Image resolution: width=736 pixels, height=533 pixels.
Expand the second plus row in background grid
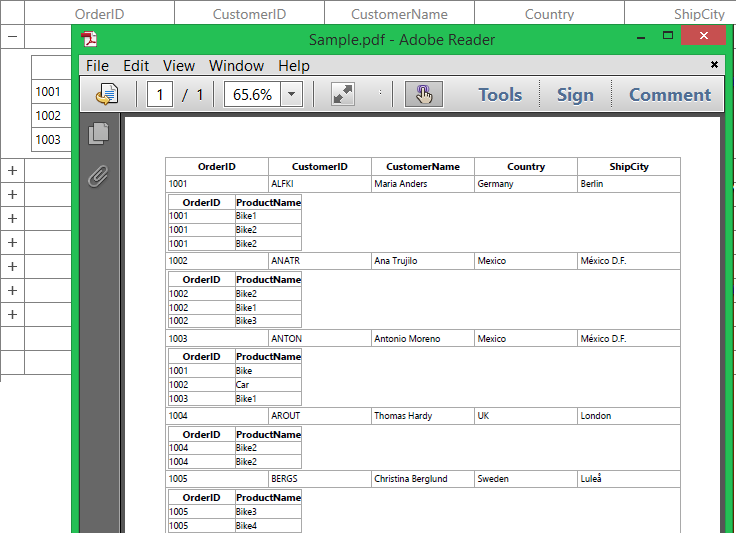click(x=13, y=194)
